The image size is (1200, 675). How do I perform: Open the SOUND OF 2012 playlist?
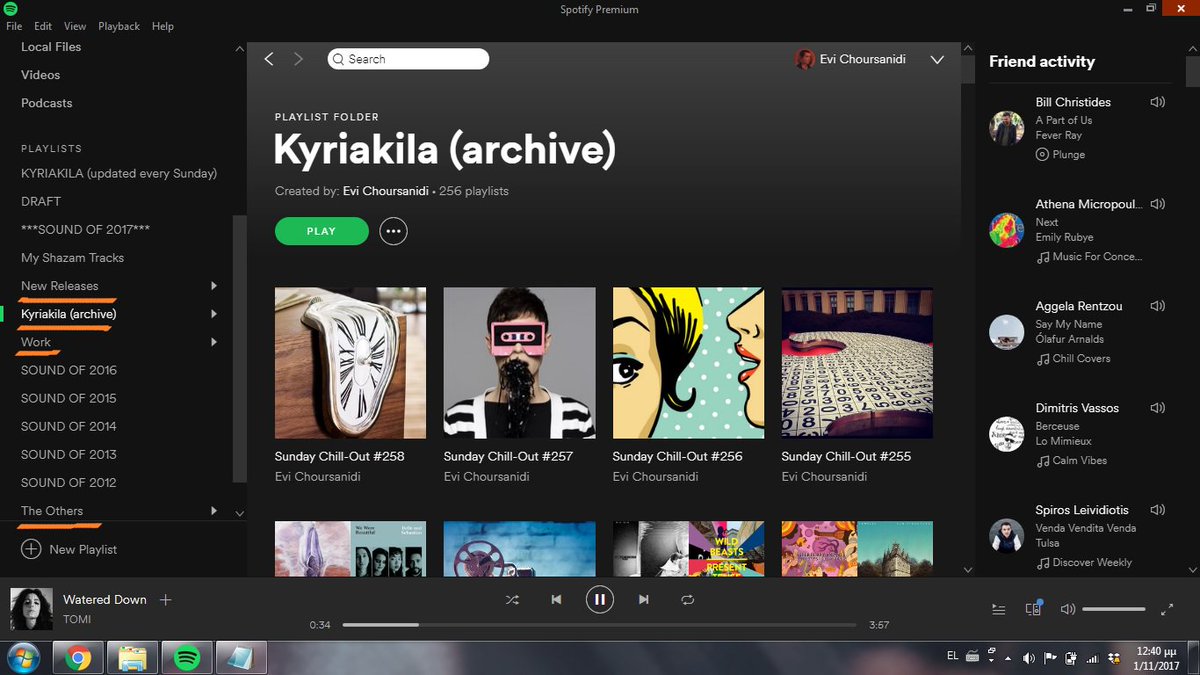69,482
